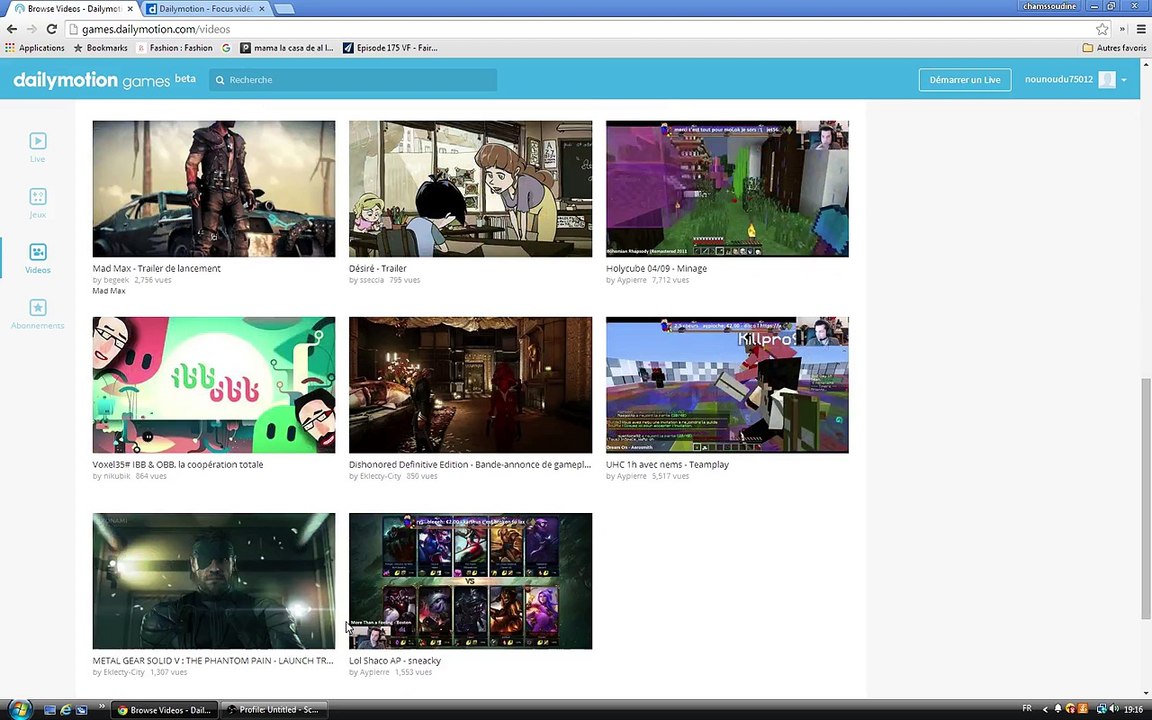Open Aypierre channel under Holycube video
The height and width of the screenshot is (720, 1152).
[632, 280]
